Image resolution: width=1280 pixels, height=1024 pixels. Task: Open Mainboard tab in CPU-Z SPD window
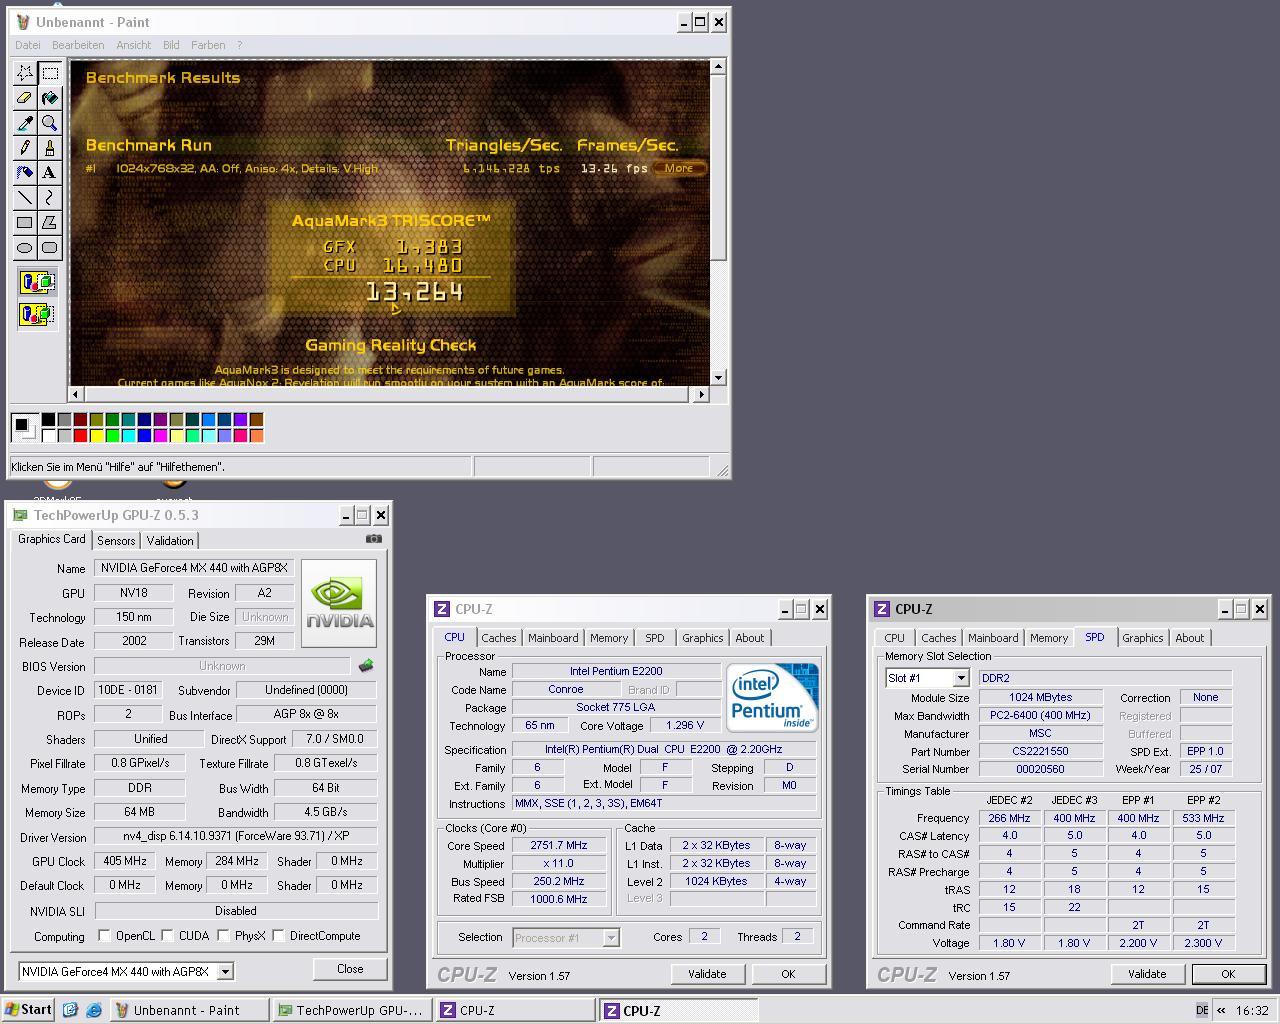993,638
